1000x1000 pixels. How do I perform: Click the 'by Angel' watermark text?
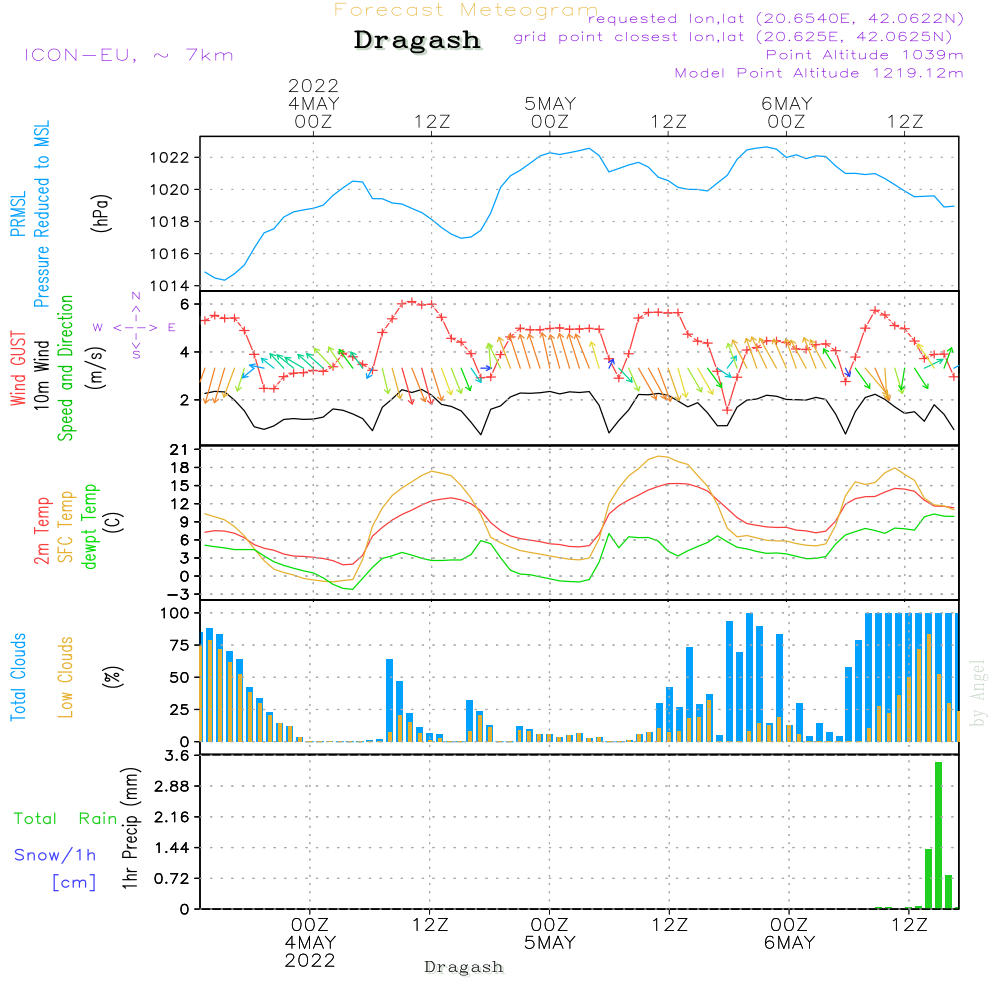[x=979, y=693]
